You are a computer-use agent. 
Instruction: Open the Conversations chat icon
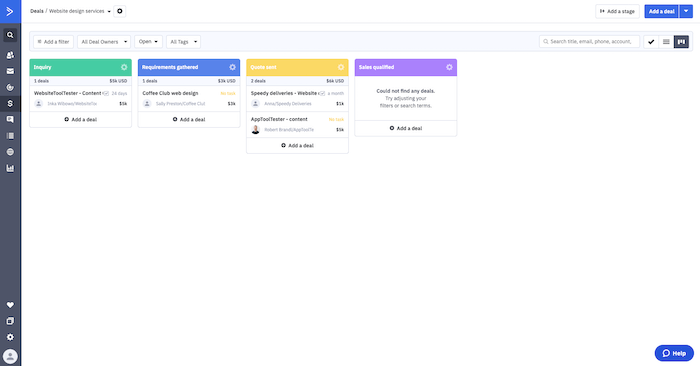(10, 120)
